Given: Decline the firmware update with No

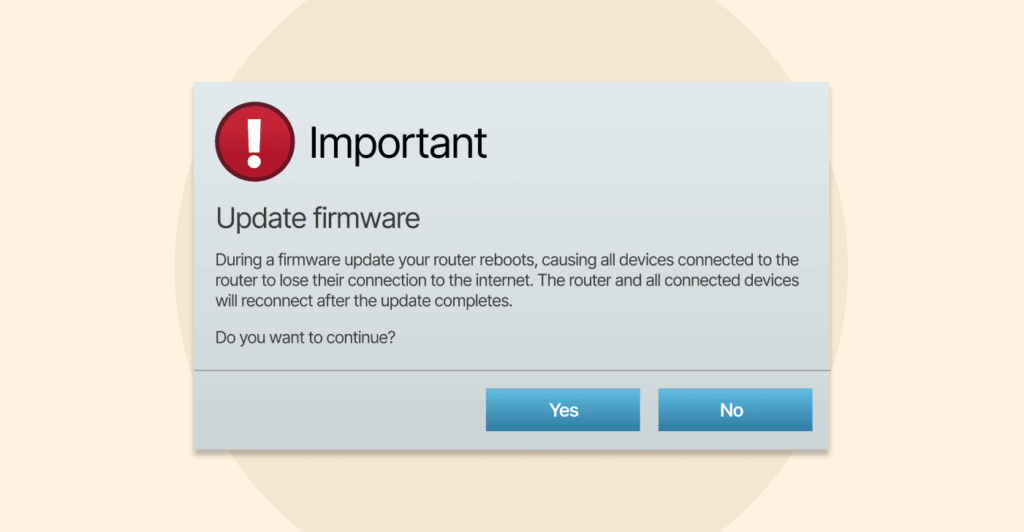Looking at the screenshot, I should pyautogui.click(x=734, y=410).
